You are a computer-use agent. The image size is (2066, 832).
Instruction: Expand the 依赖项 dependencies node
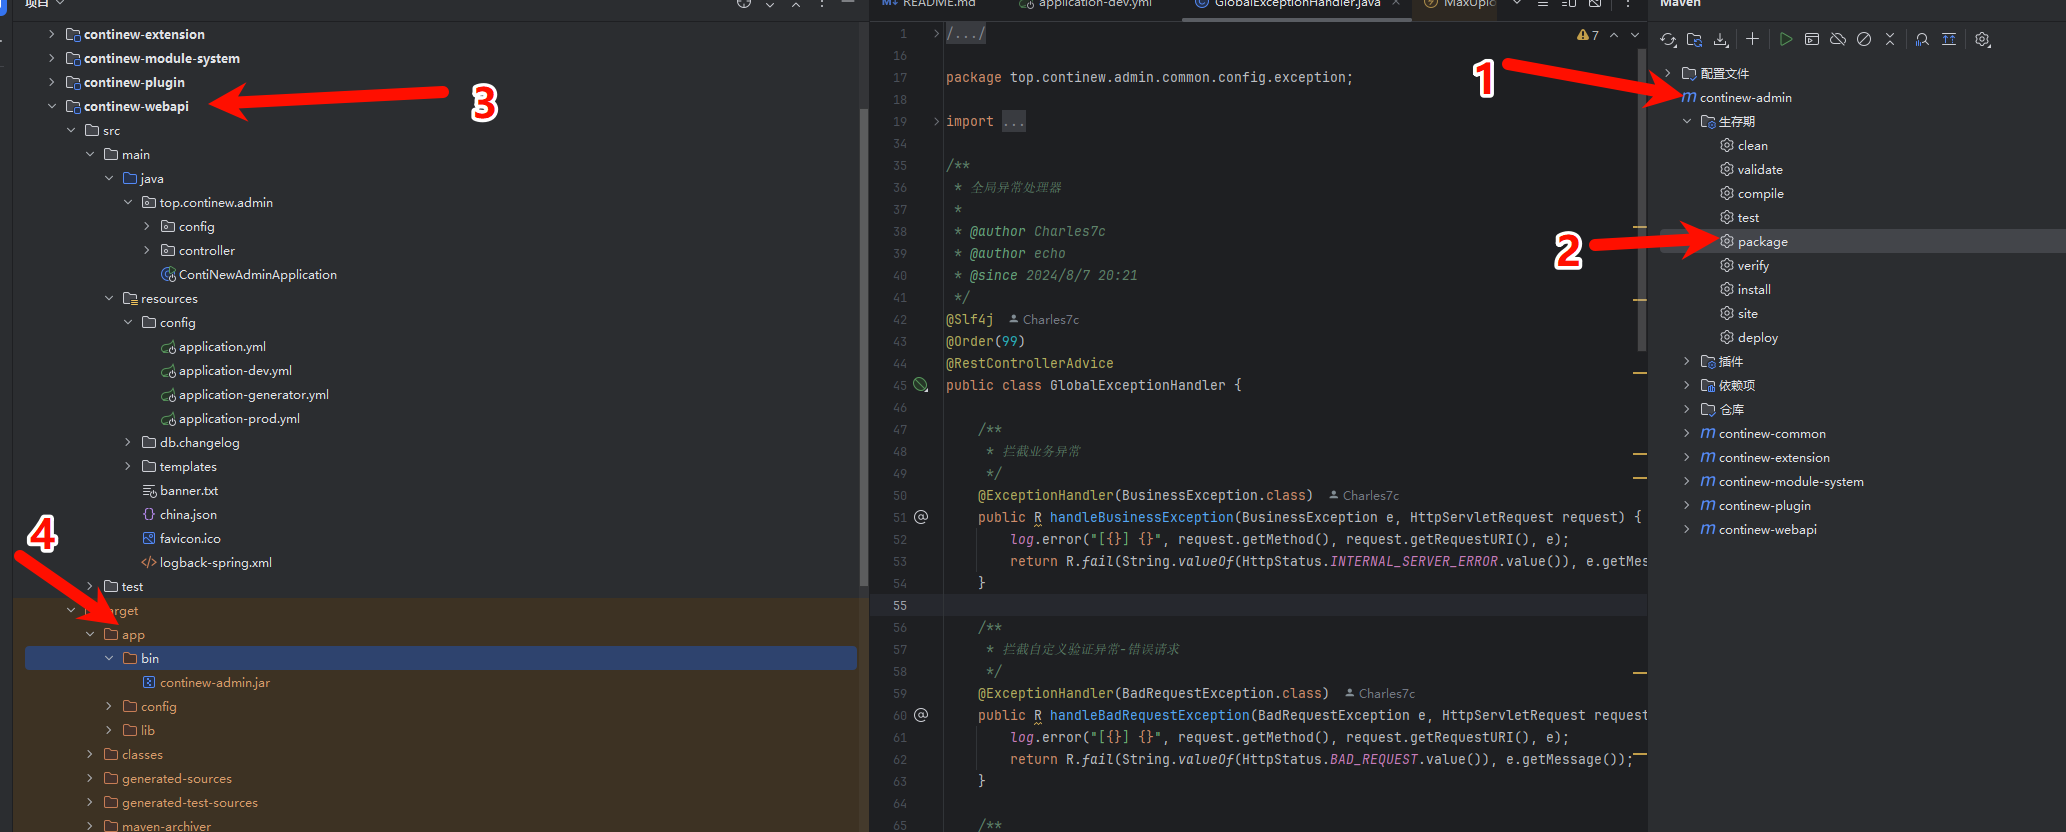(x=1687, y=385)
